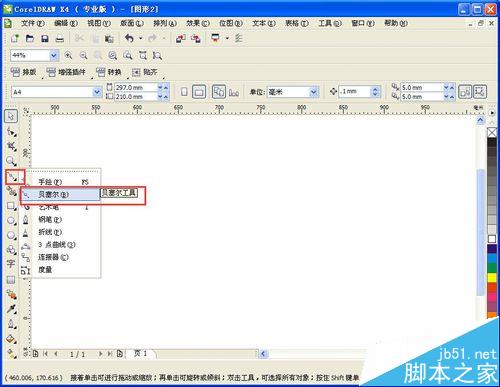
Task: Expand the Application Launcher dropdown arrow
Action: tap(227, 39)
